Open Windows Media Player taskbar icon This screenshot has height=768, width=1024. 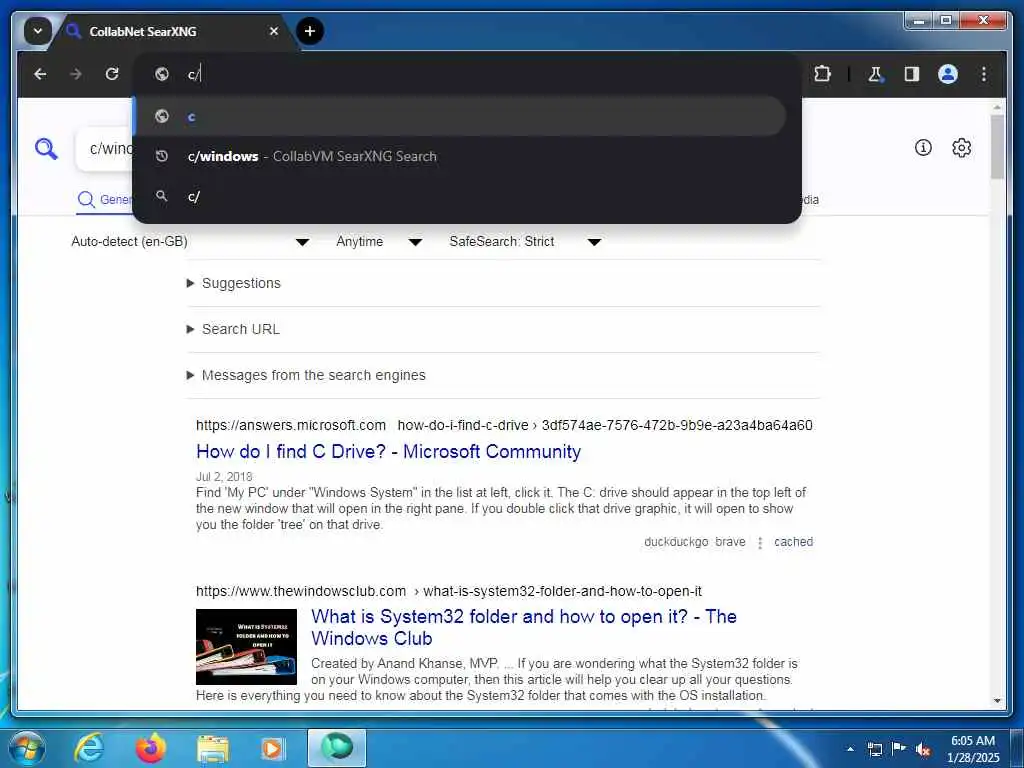point(273,748)
